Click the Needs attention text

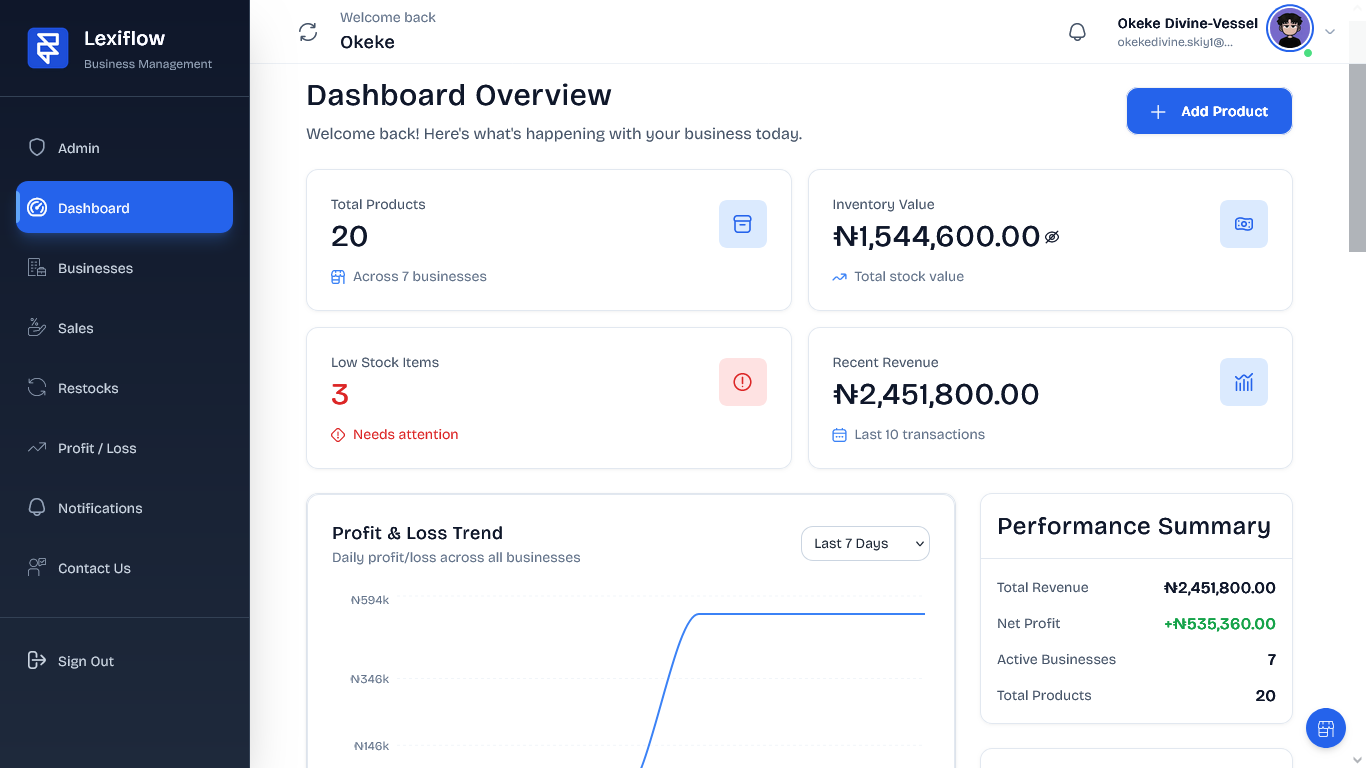point(405,435)
